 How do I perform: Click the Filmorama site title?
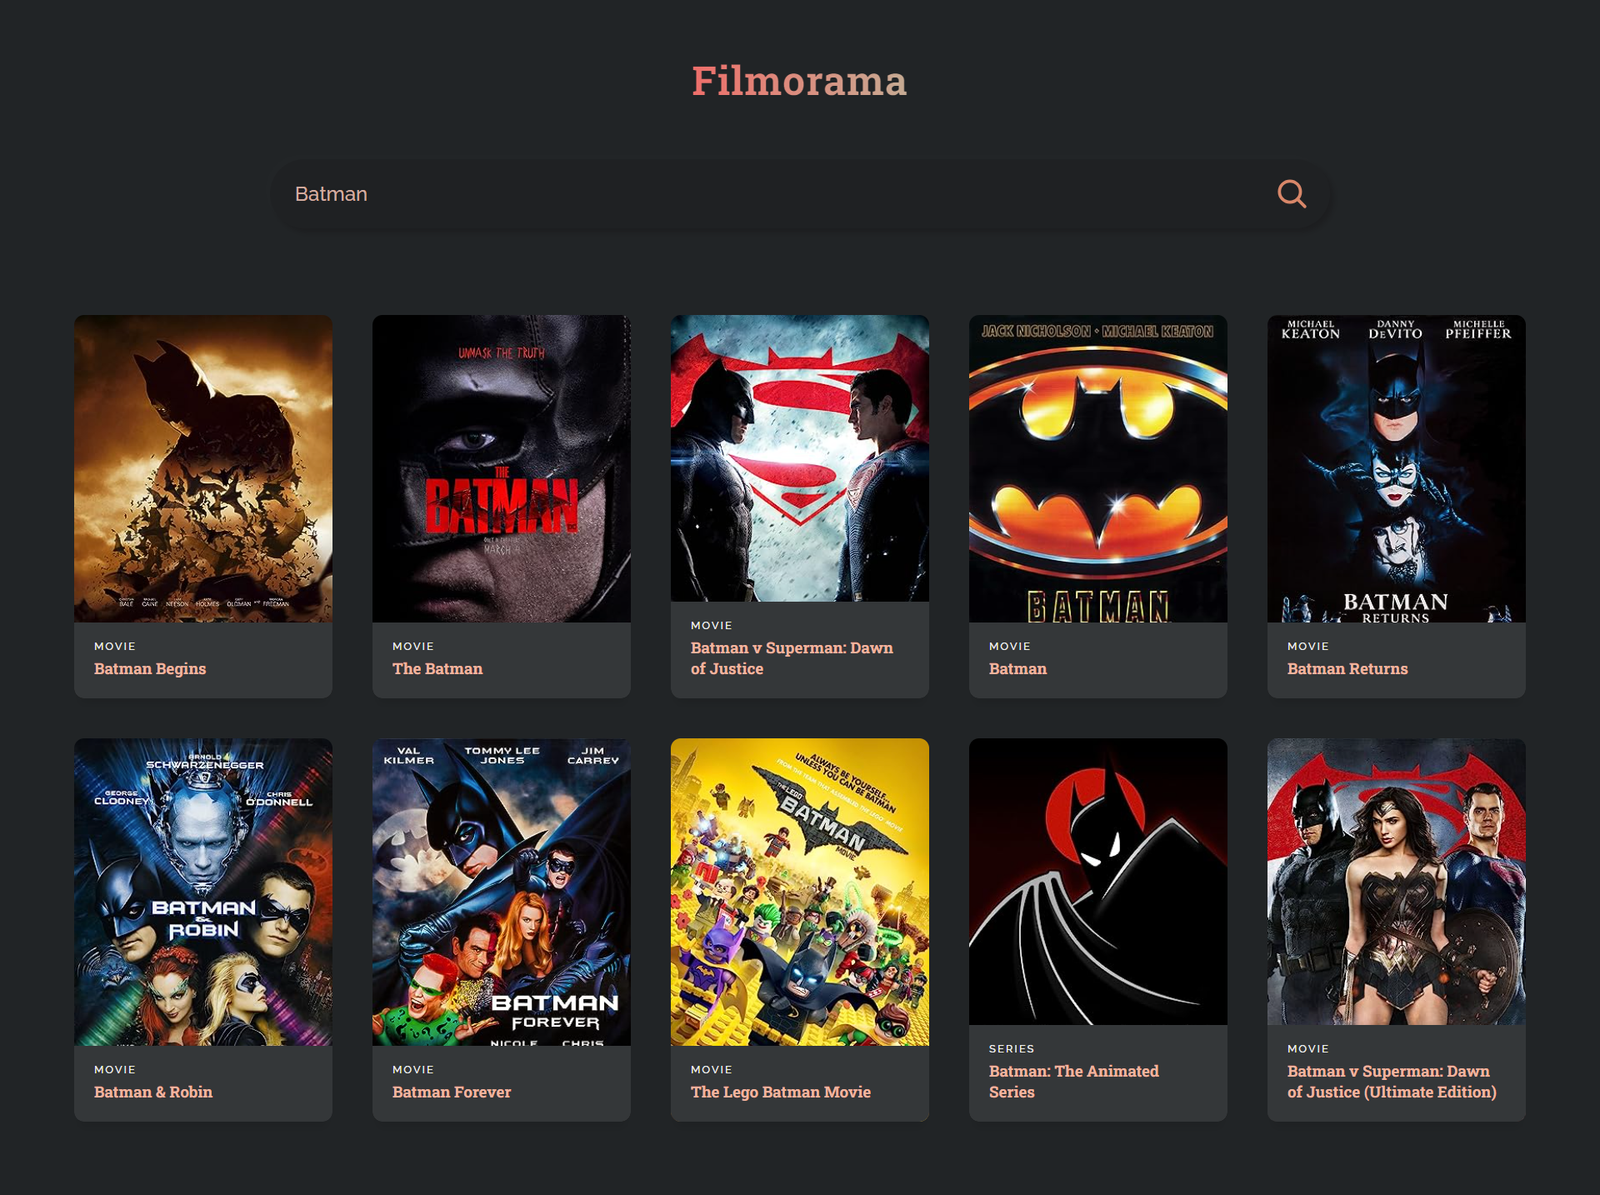pyautogui.click(x=799, y=82)
